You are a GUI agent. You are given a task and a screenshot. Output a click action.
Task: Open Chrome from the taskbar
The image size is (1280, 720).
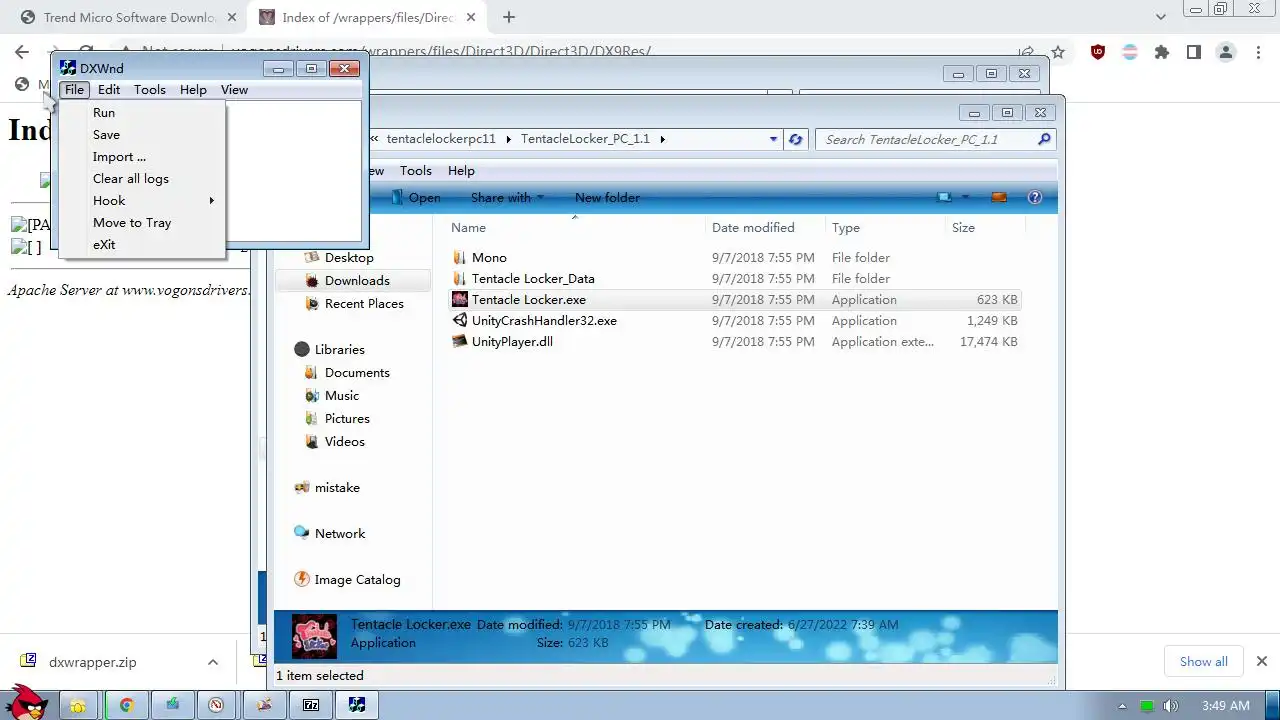pos(127,705)
